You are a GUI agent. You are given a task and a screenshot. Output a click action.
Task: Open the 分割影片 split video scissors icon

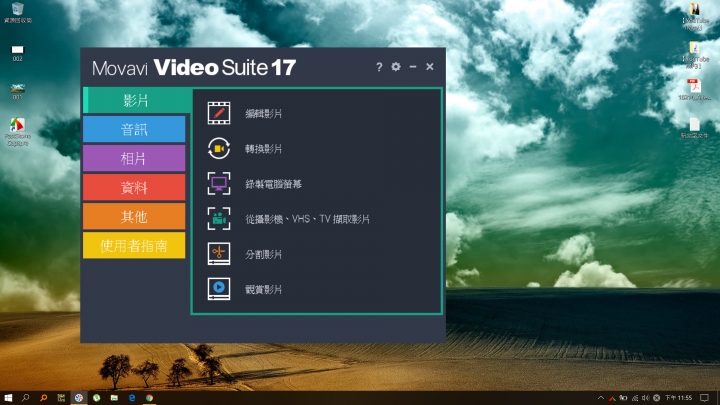pos(219,254)
